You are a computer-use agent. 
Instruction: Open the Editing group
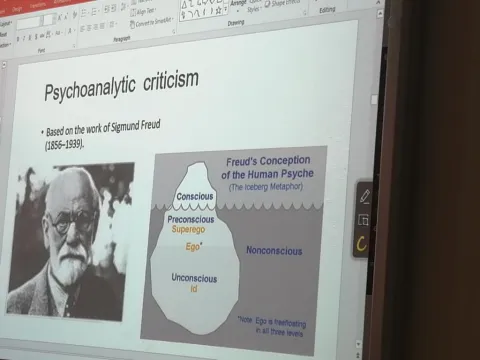[x=327, y=10]
